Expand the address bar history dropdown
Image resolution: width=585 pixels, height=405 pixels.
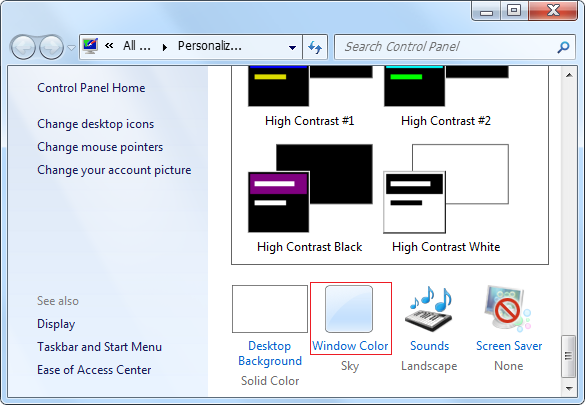292,47
